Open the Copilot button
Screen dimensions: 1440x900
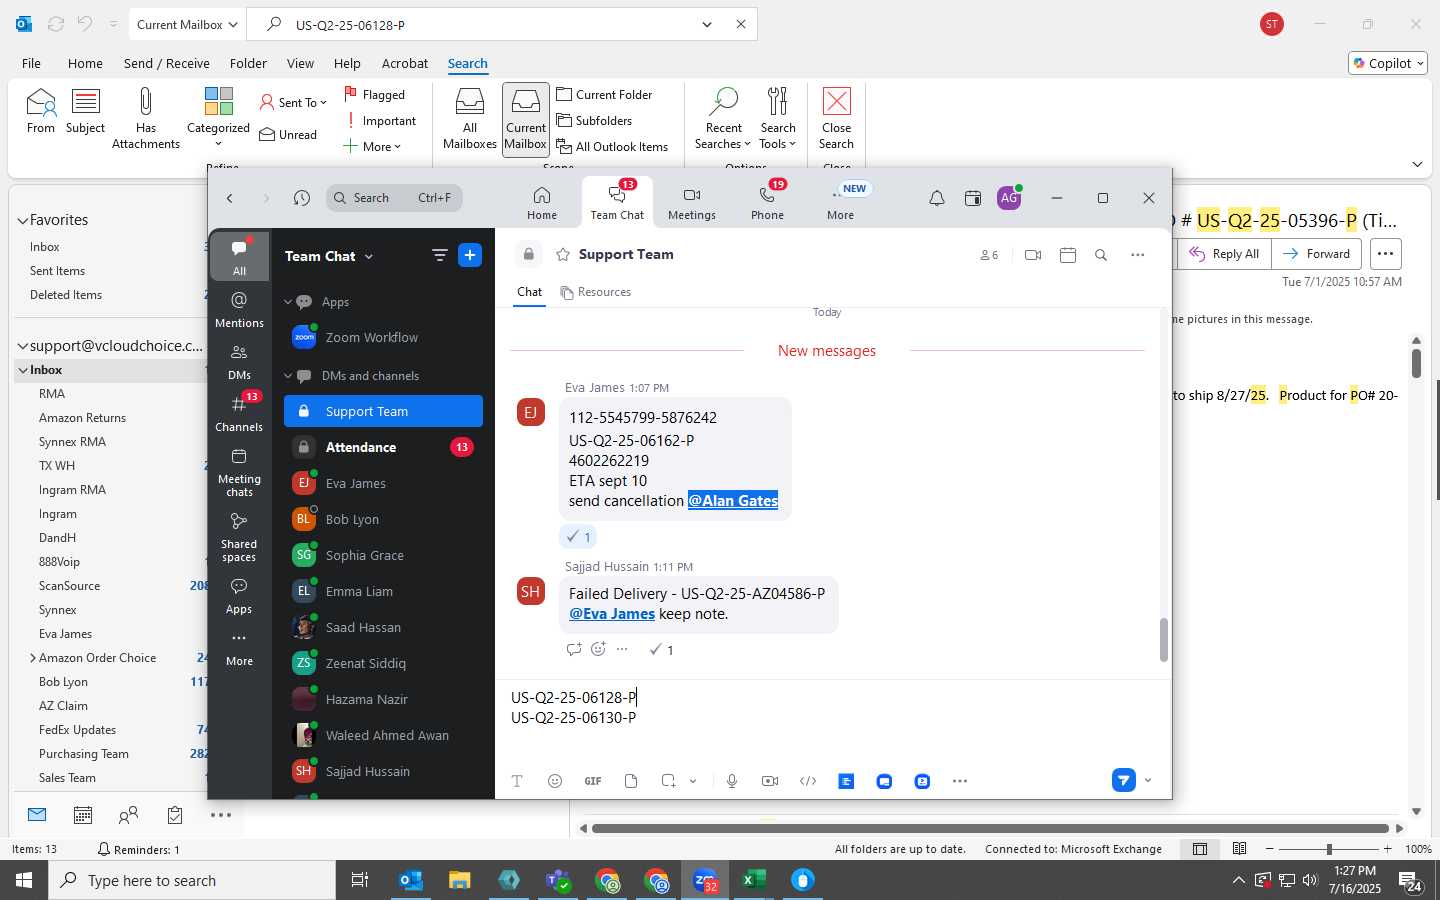tap(1389, 63)
